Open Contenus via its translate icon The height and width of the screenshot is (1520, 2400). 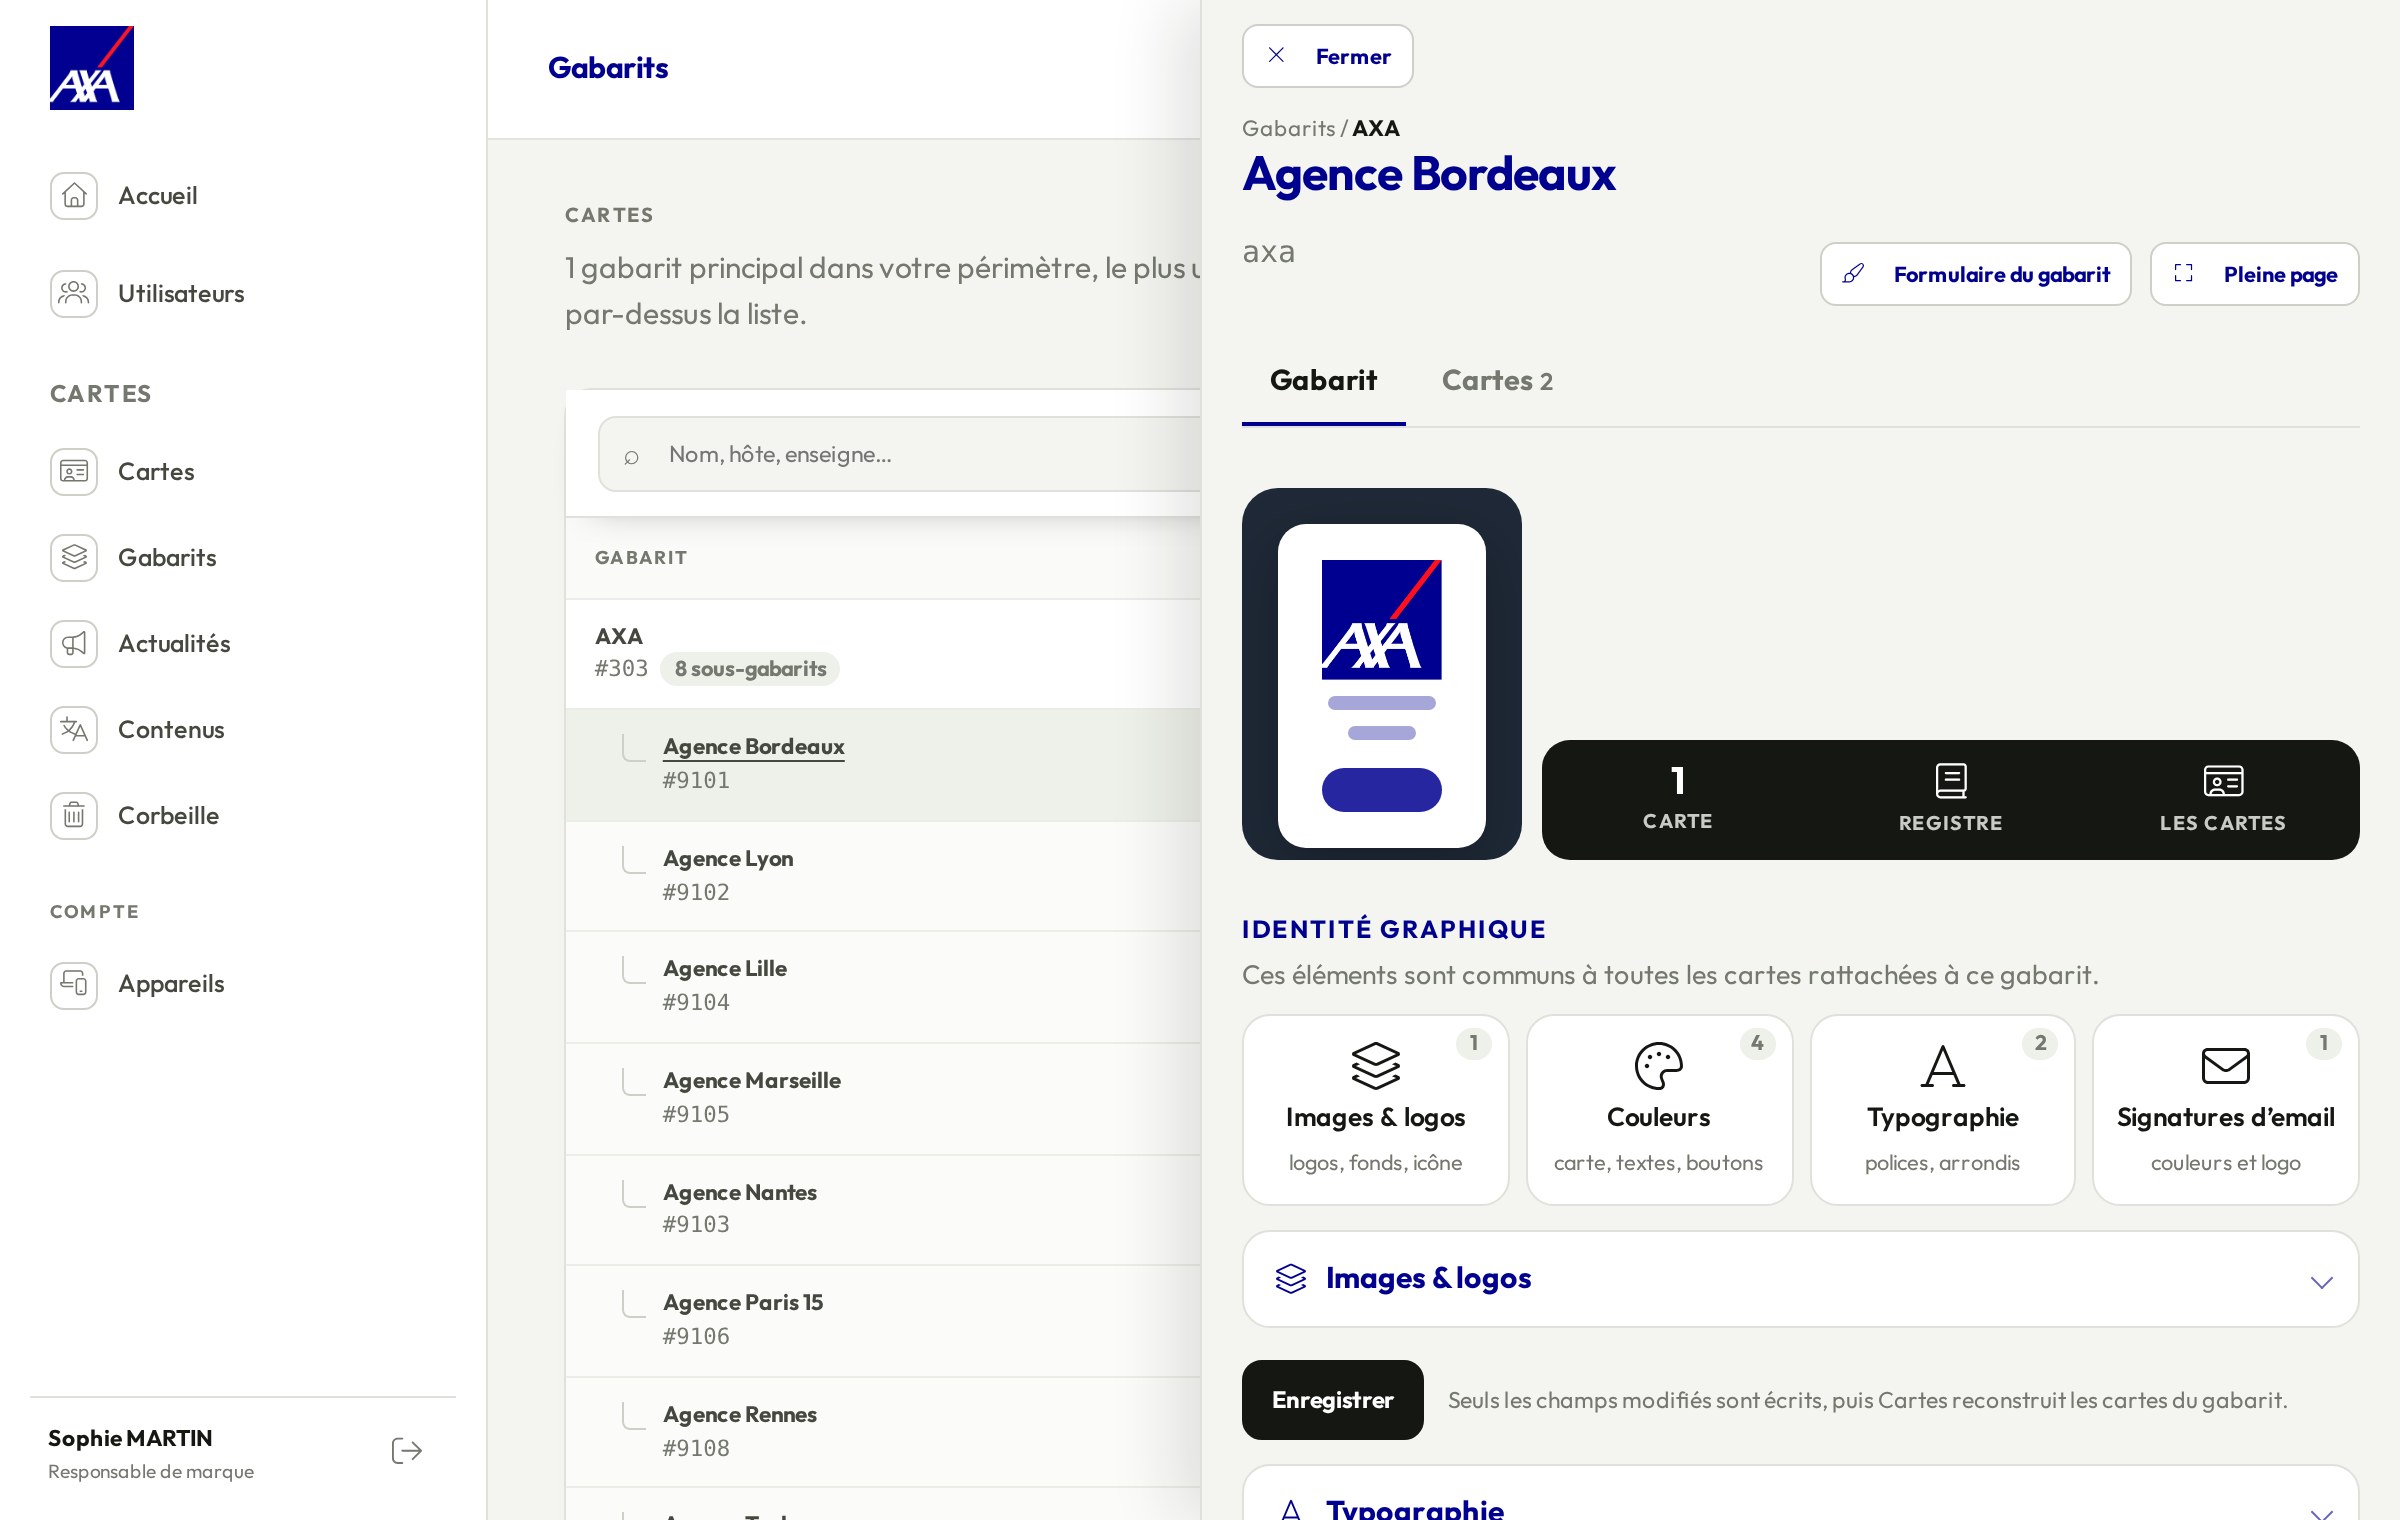pyautogui.click(x=74, y=730)
